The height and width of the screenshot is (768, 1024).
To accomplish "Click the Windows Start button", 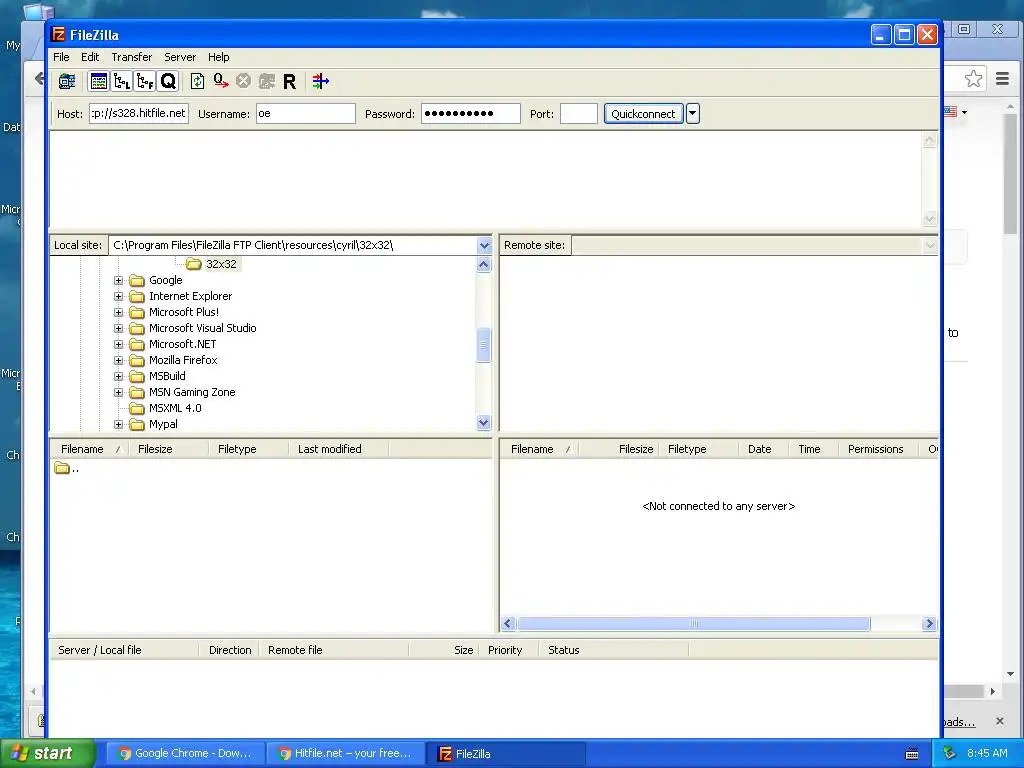I will pos(47,754).
